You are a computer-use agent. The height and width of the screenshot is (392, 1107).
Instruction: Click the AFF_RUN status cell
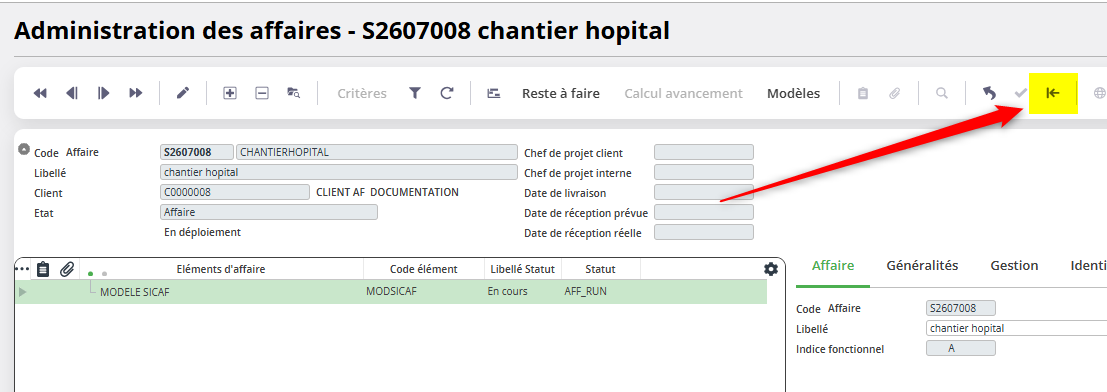click(586, 292)
